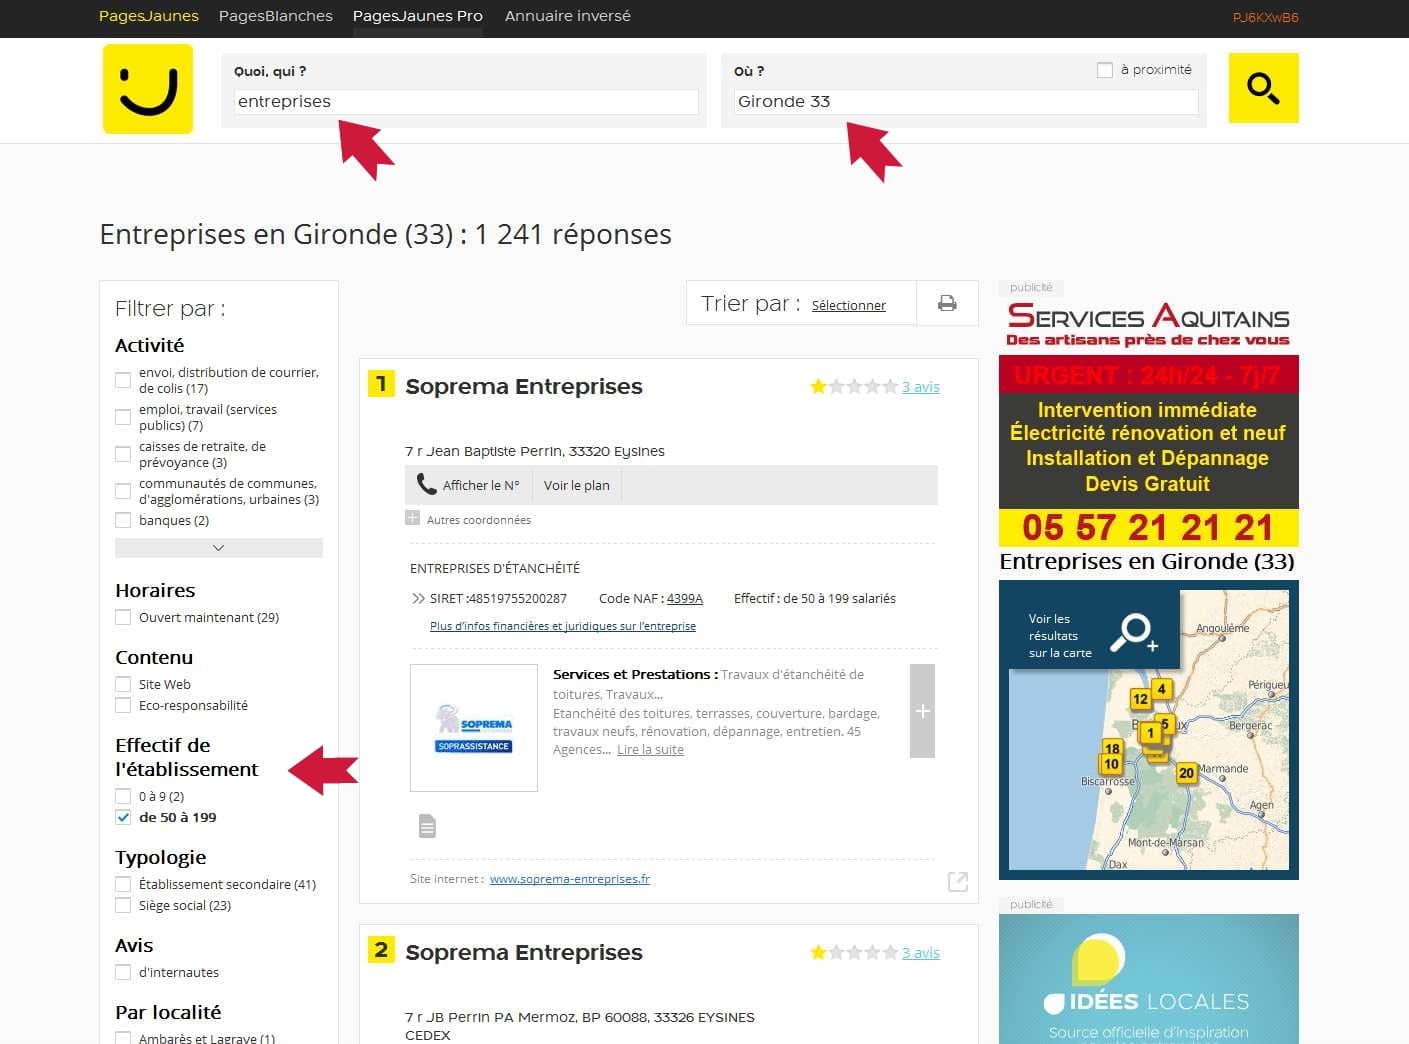Click the PJ6KXwB6 code in top bar
Screen dimensions: 1409x1044
1265,18
